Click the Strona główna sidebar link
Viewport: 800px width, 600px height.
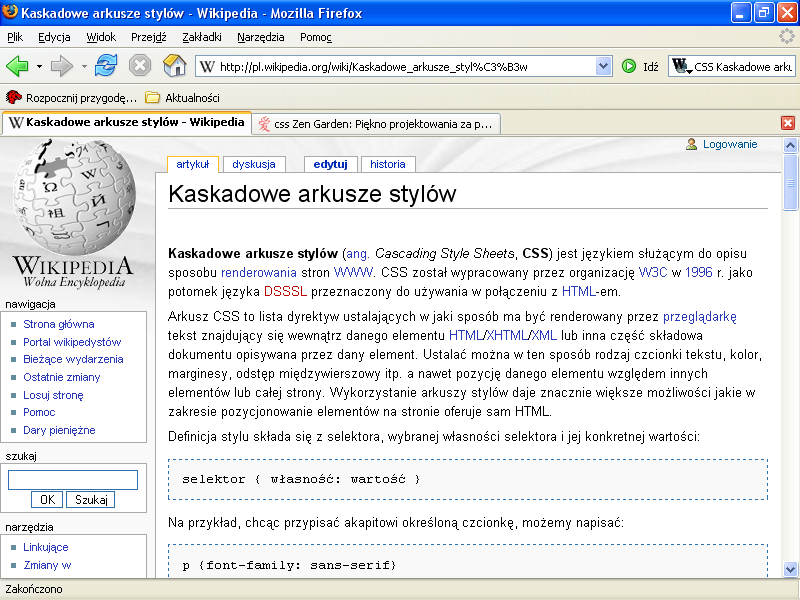click(59, 324)
